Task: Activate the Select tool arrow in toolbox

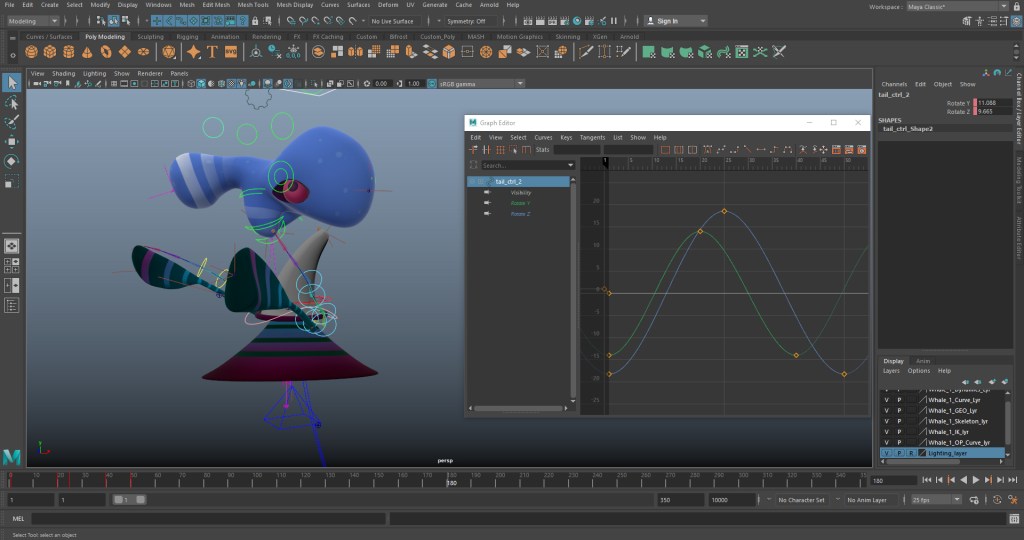Action: (x=12, y=82)
